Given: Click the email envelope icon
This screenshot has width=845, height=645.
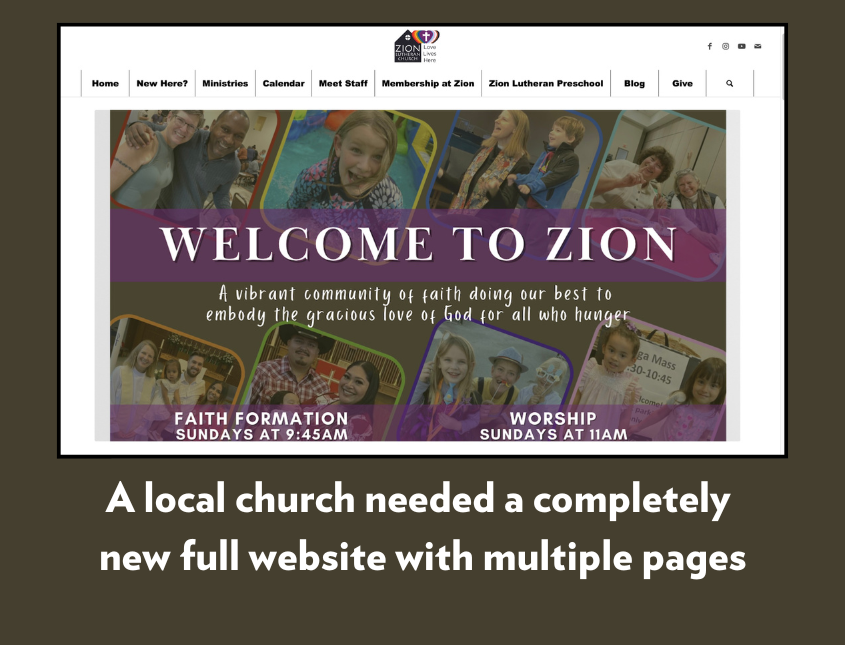Looking at the screenshot, I should [758, 46].
